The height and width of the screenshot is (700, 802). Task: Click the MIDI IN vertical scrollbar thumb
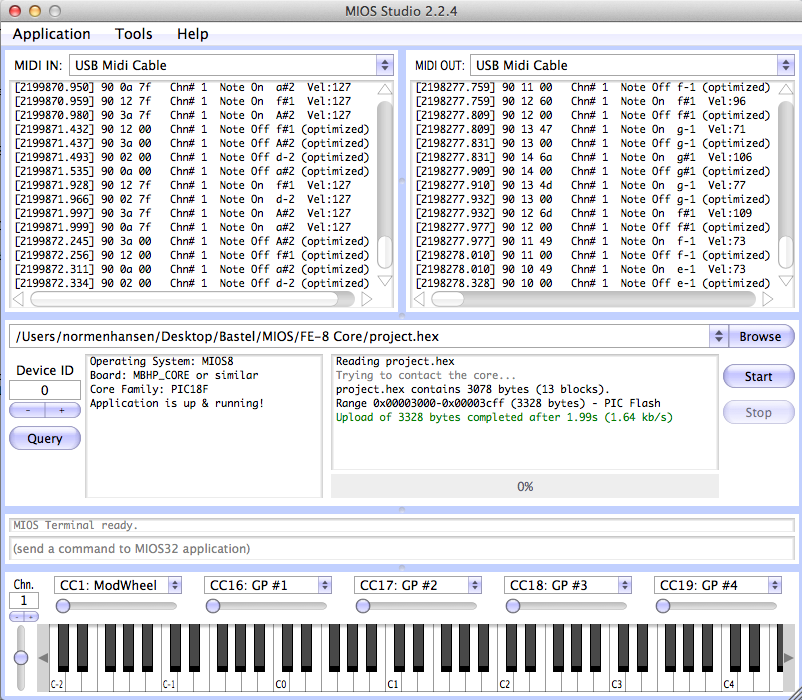(x=385, y=252)
